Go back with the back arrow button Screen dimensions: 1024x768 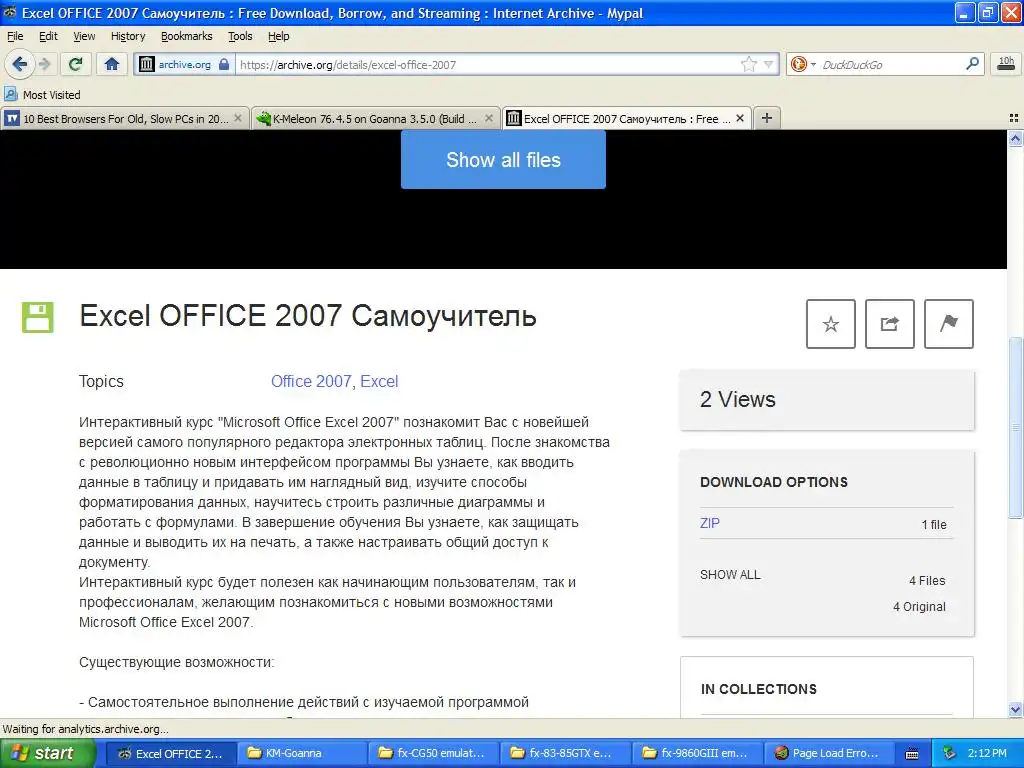[x=19, y=64]
